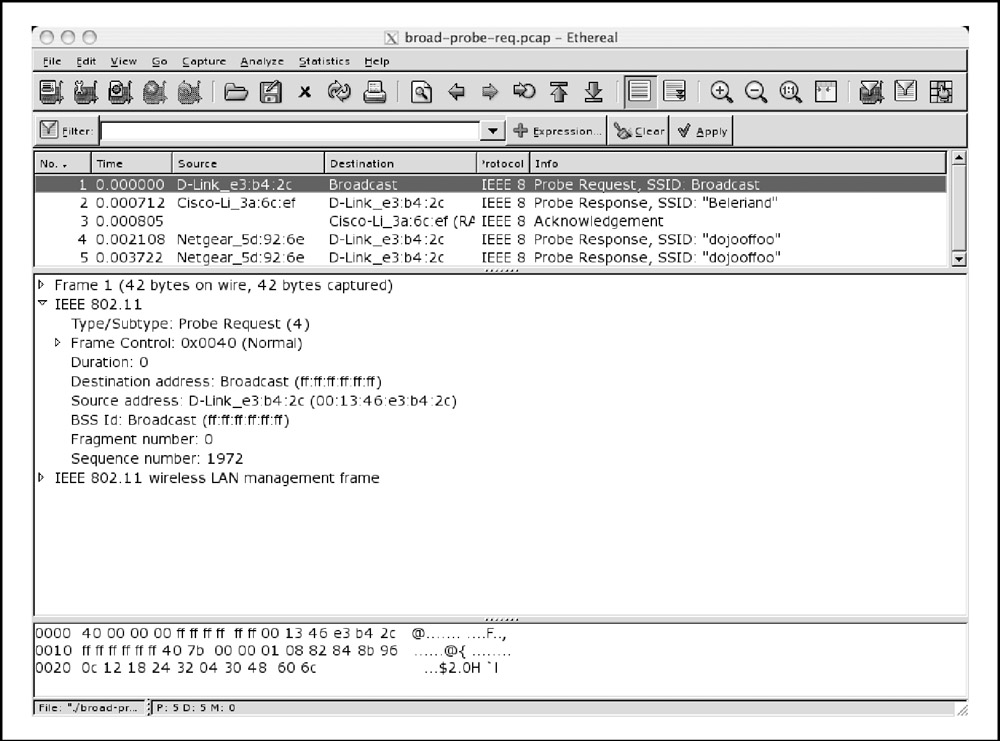Open the Analyze menu

point(262,61)
